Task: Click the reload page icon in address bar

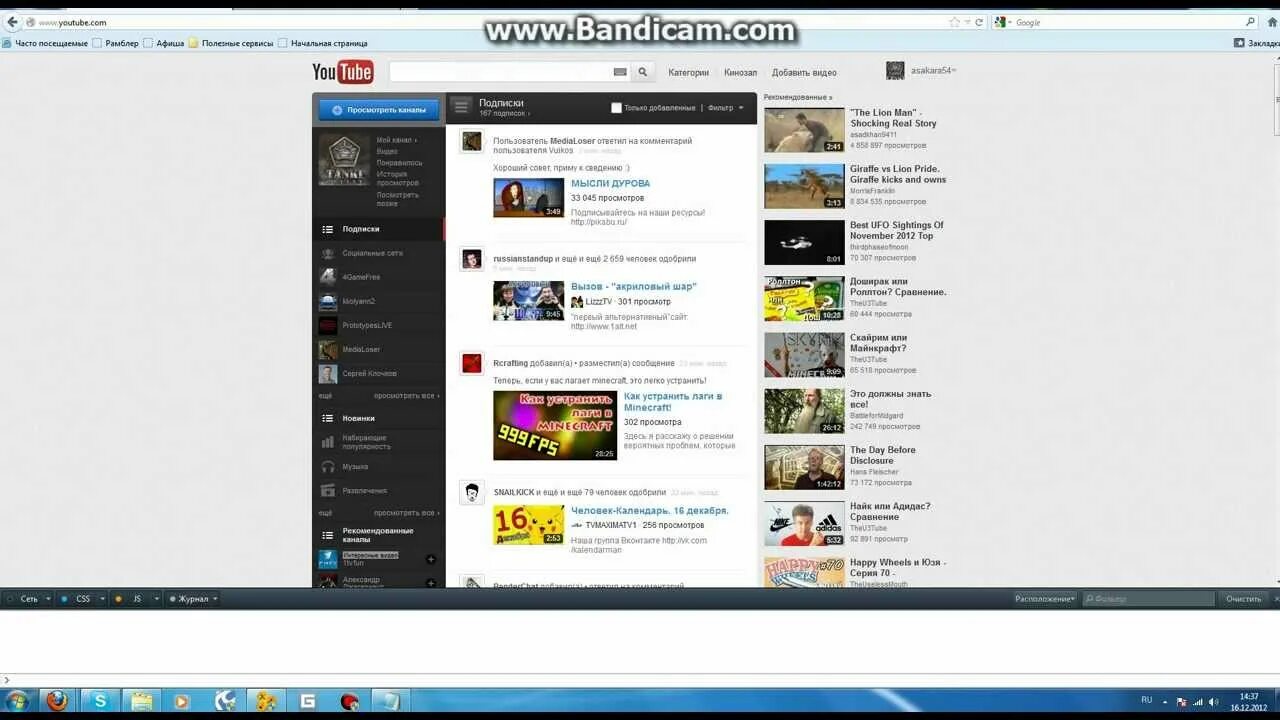Action: (979, 22)
